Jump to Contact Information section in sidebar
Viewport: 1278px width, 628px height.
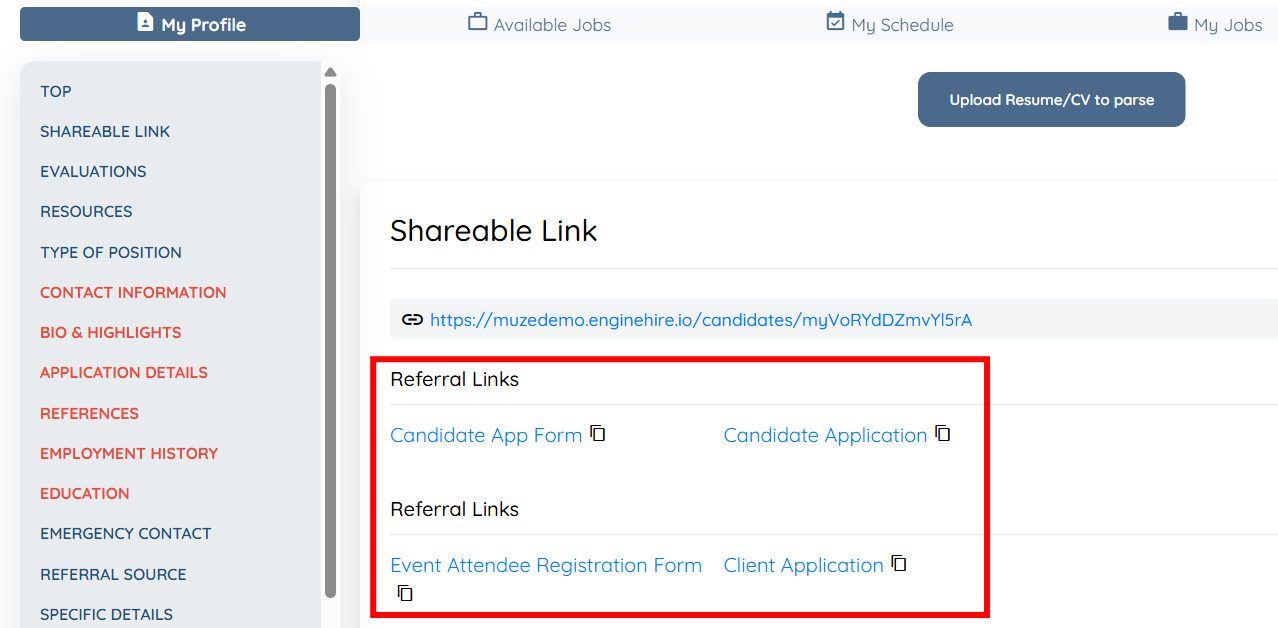pos(133,292)
